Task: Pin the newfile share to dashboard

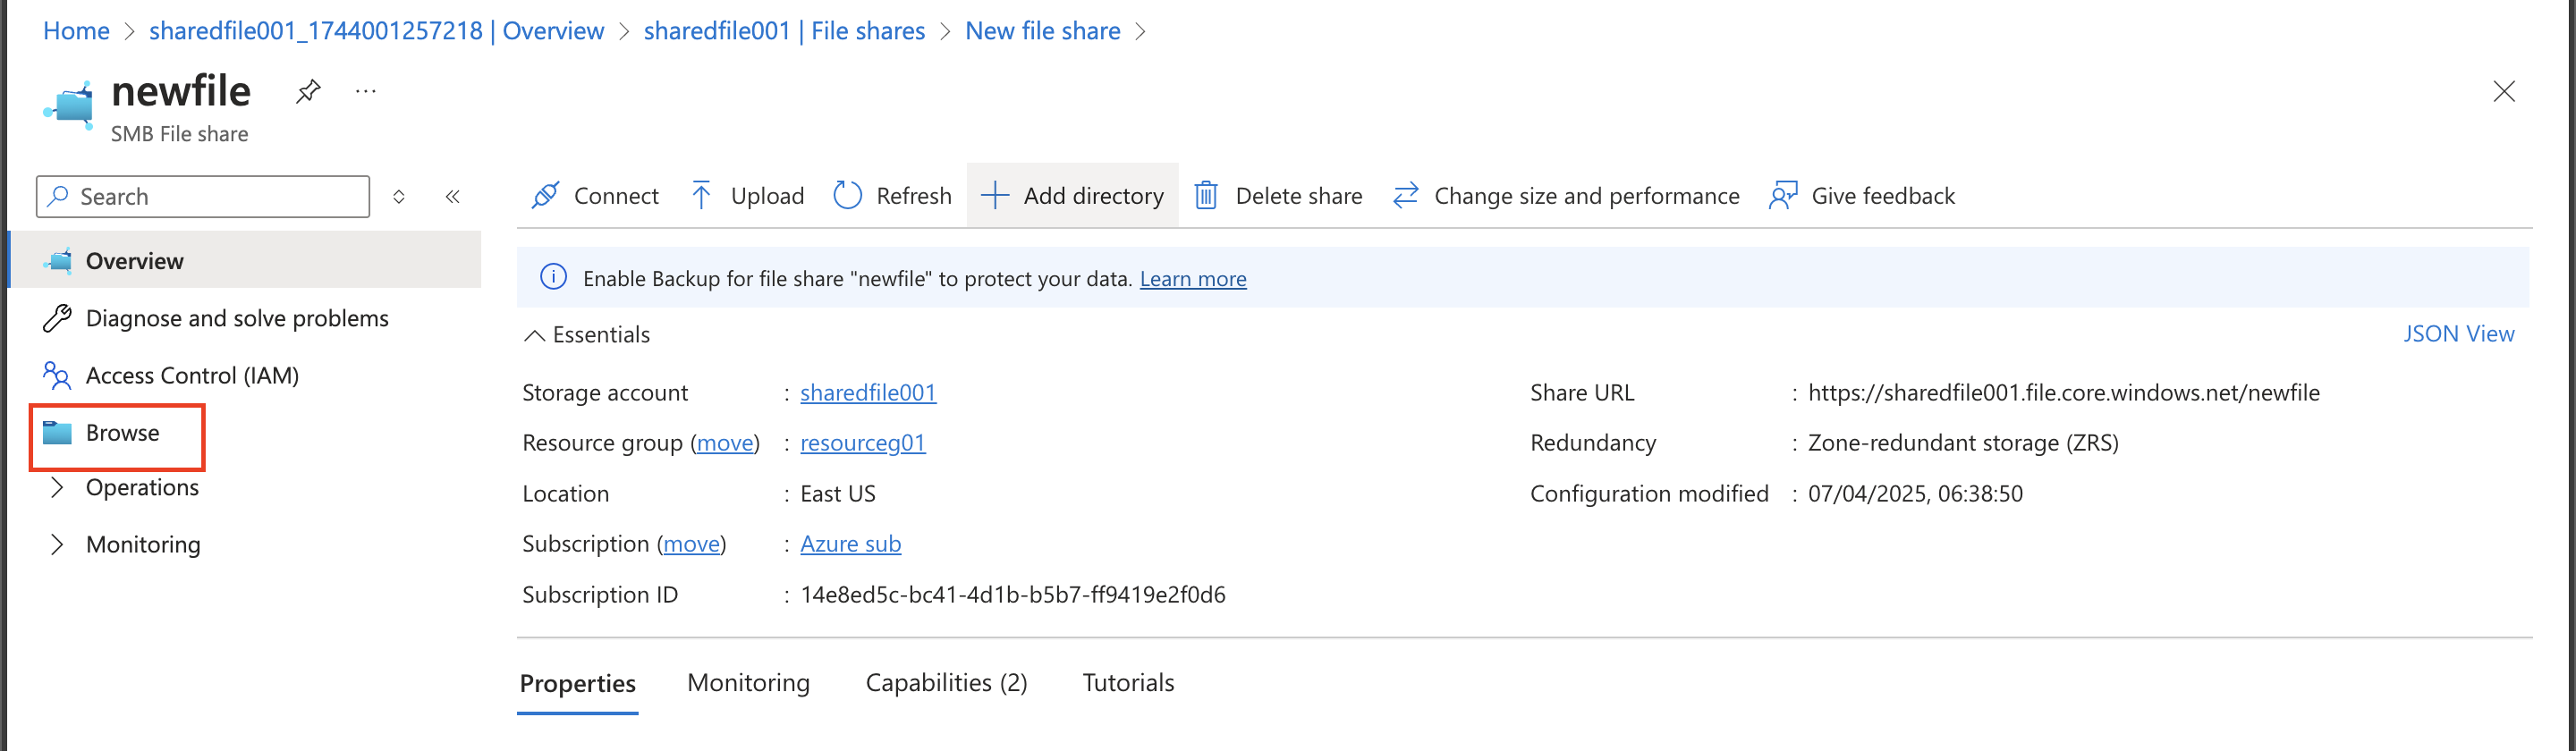Action: click(308, 91)
